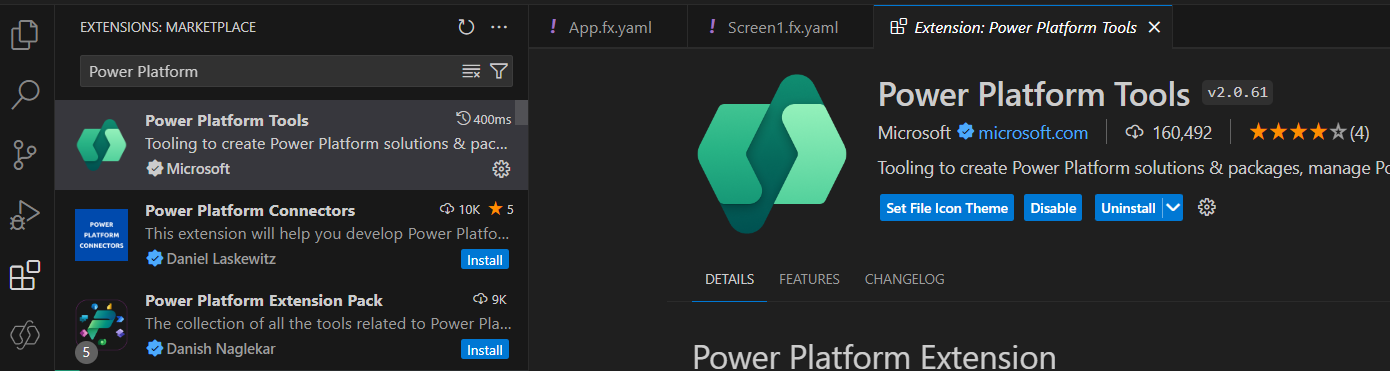Click the Microsoft publisher name in details
Image resolution: width=1390 pixels, height=371 pixels.
pos(914,132)
